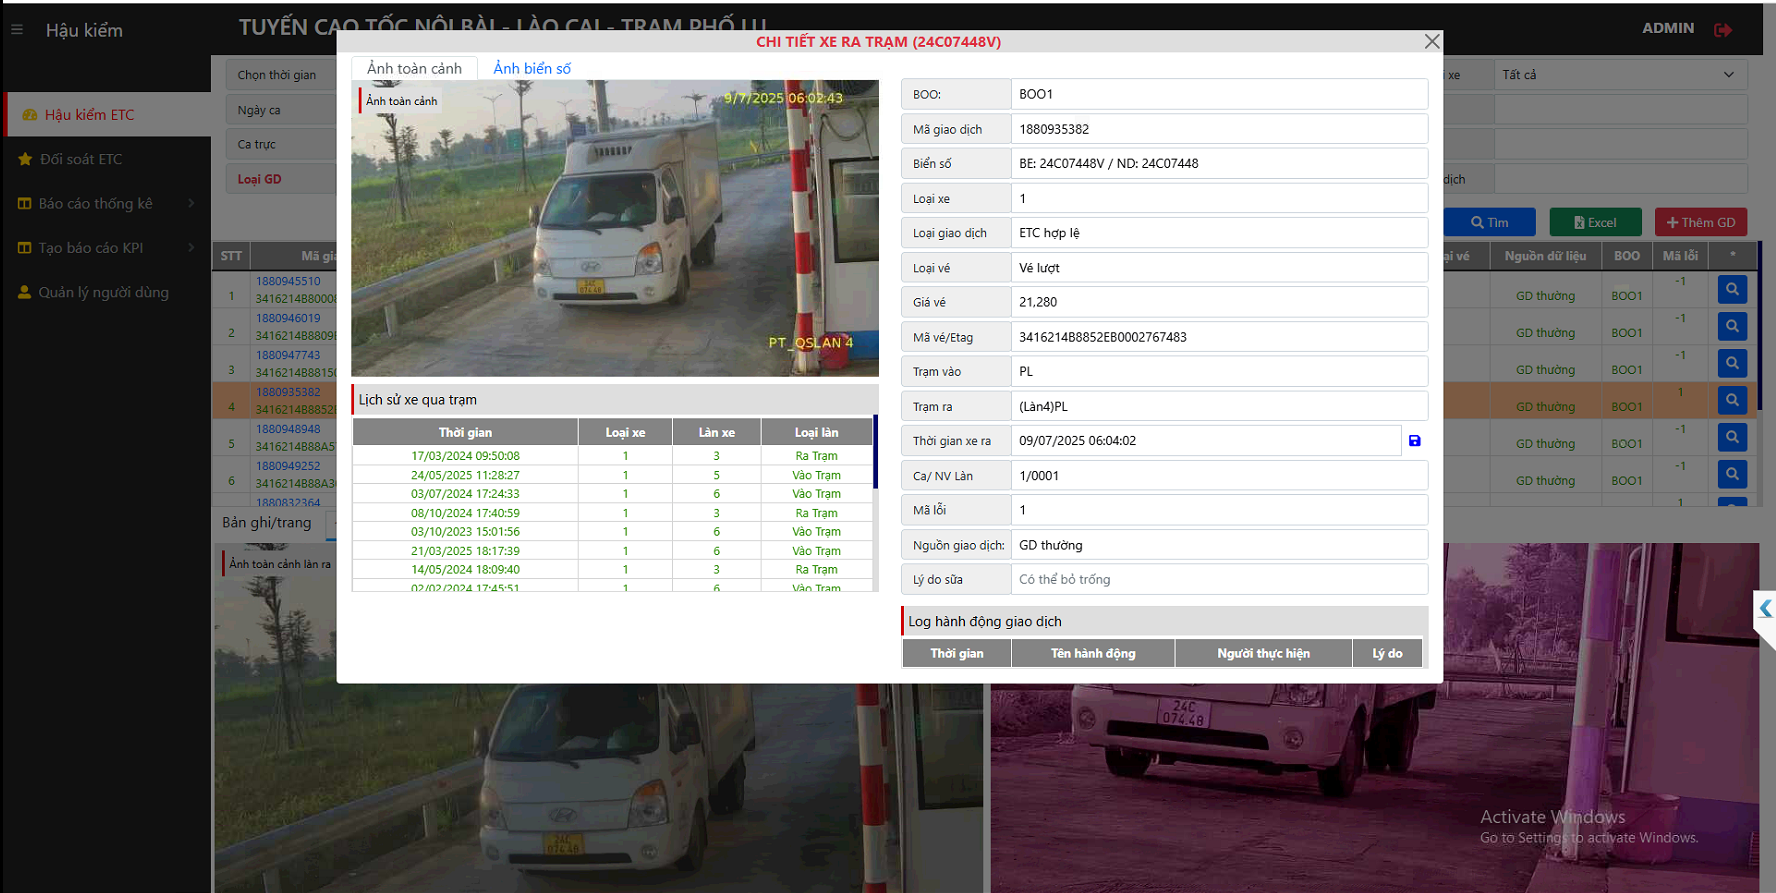Click the Nguồn dữ liệu column header
The height and width of the screenshot is (893, 1776).
tap(1545, 256)
